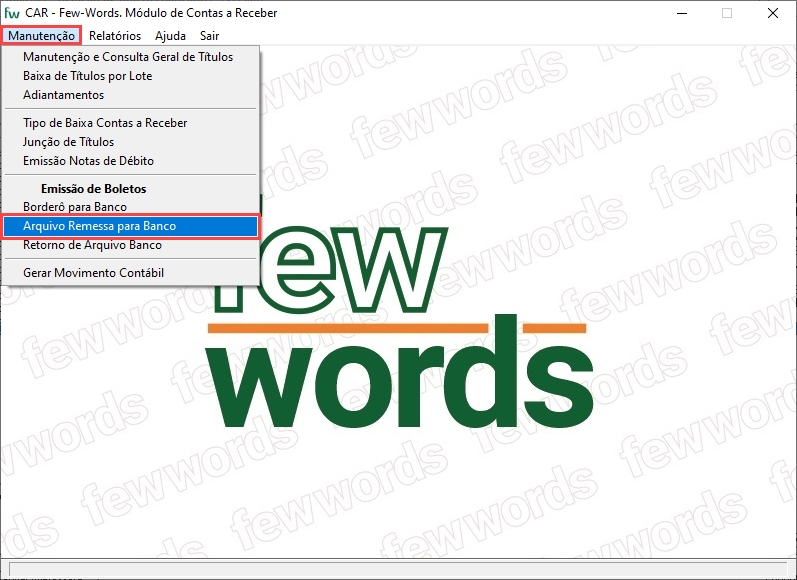Close the CAR Few-Words window
This screenshot has height=580, width=797.
coord(773,13)
